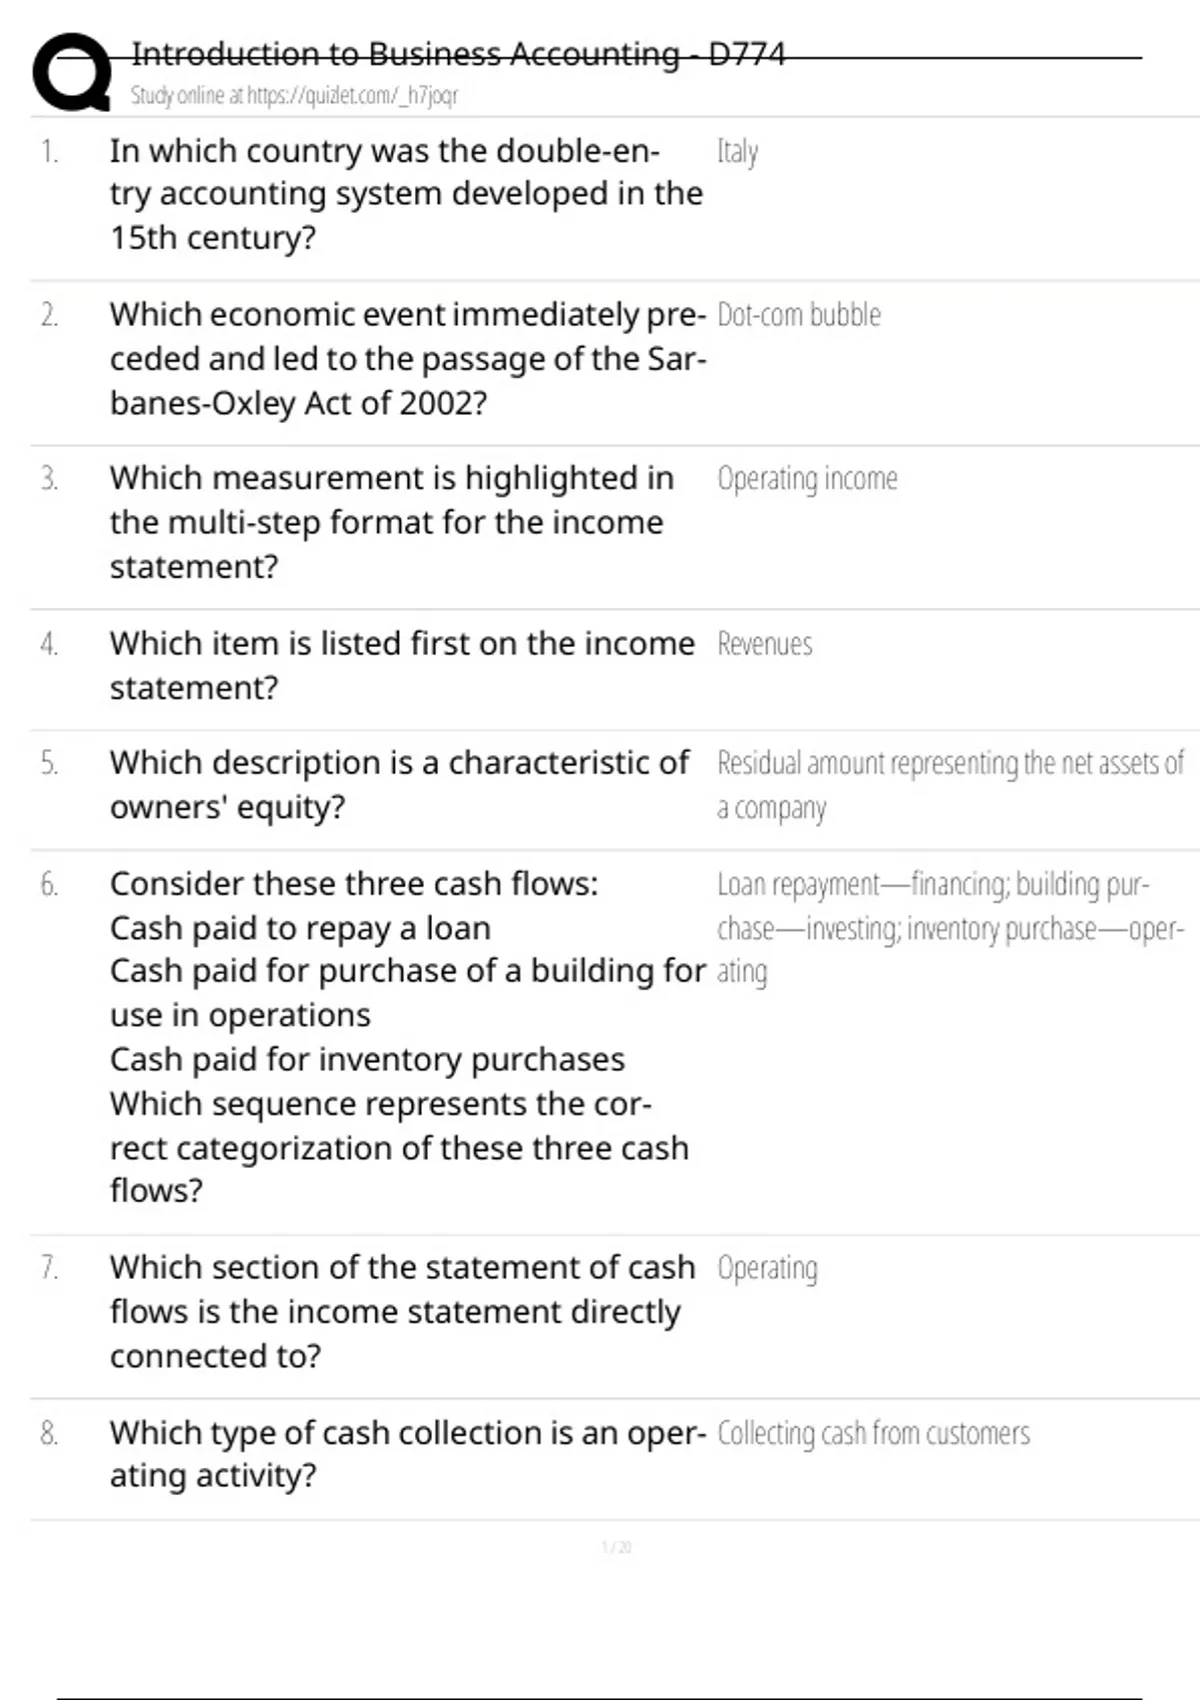Select the answer 'Italy'
Viewport: 1200px width, 1700px height.
737,152
